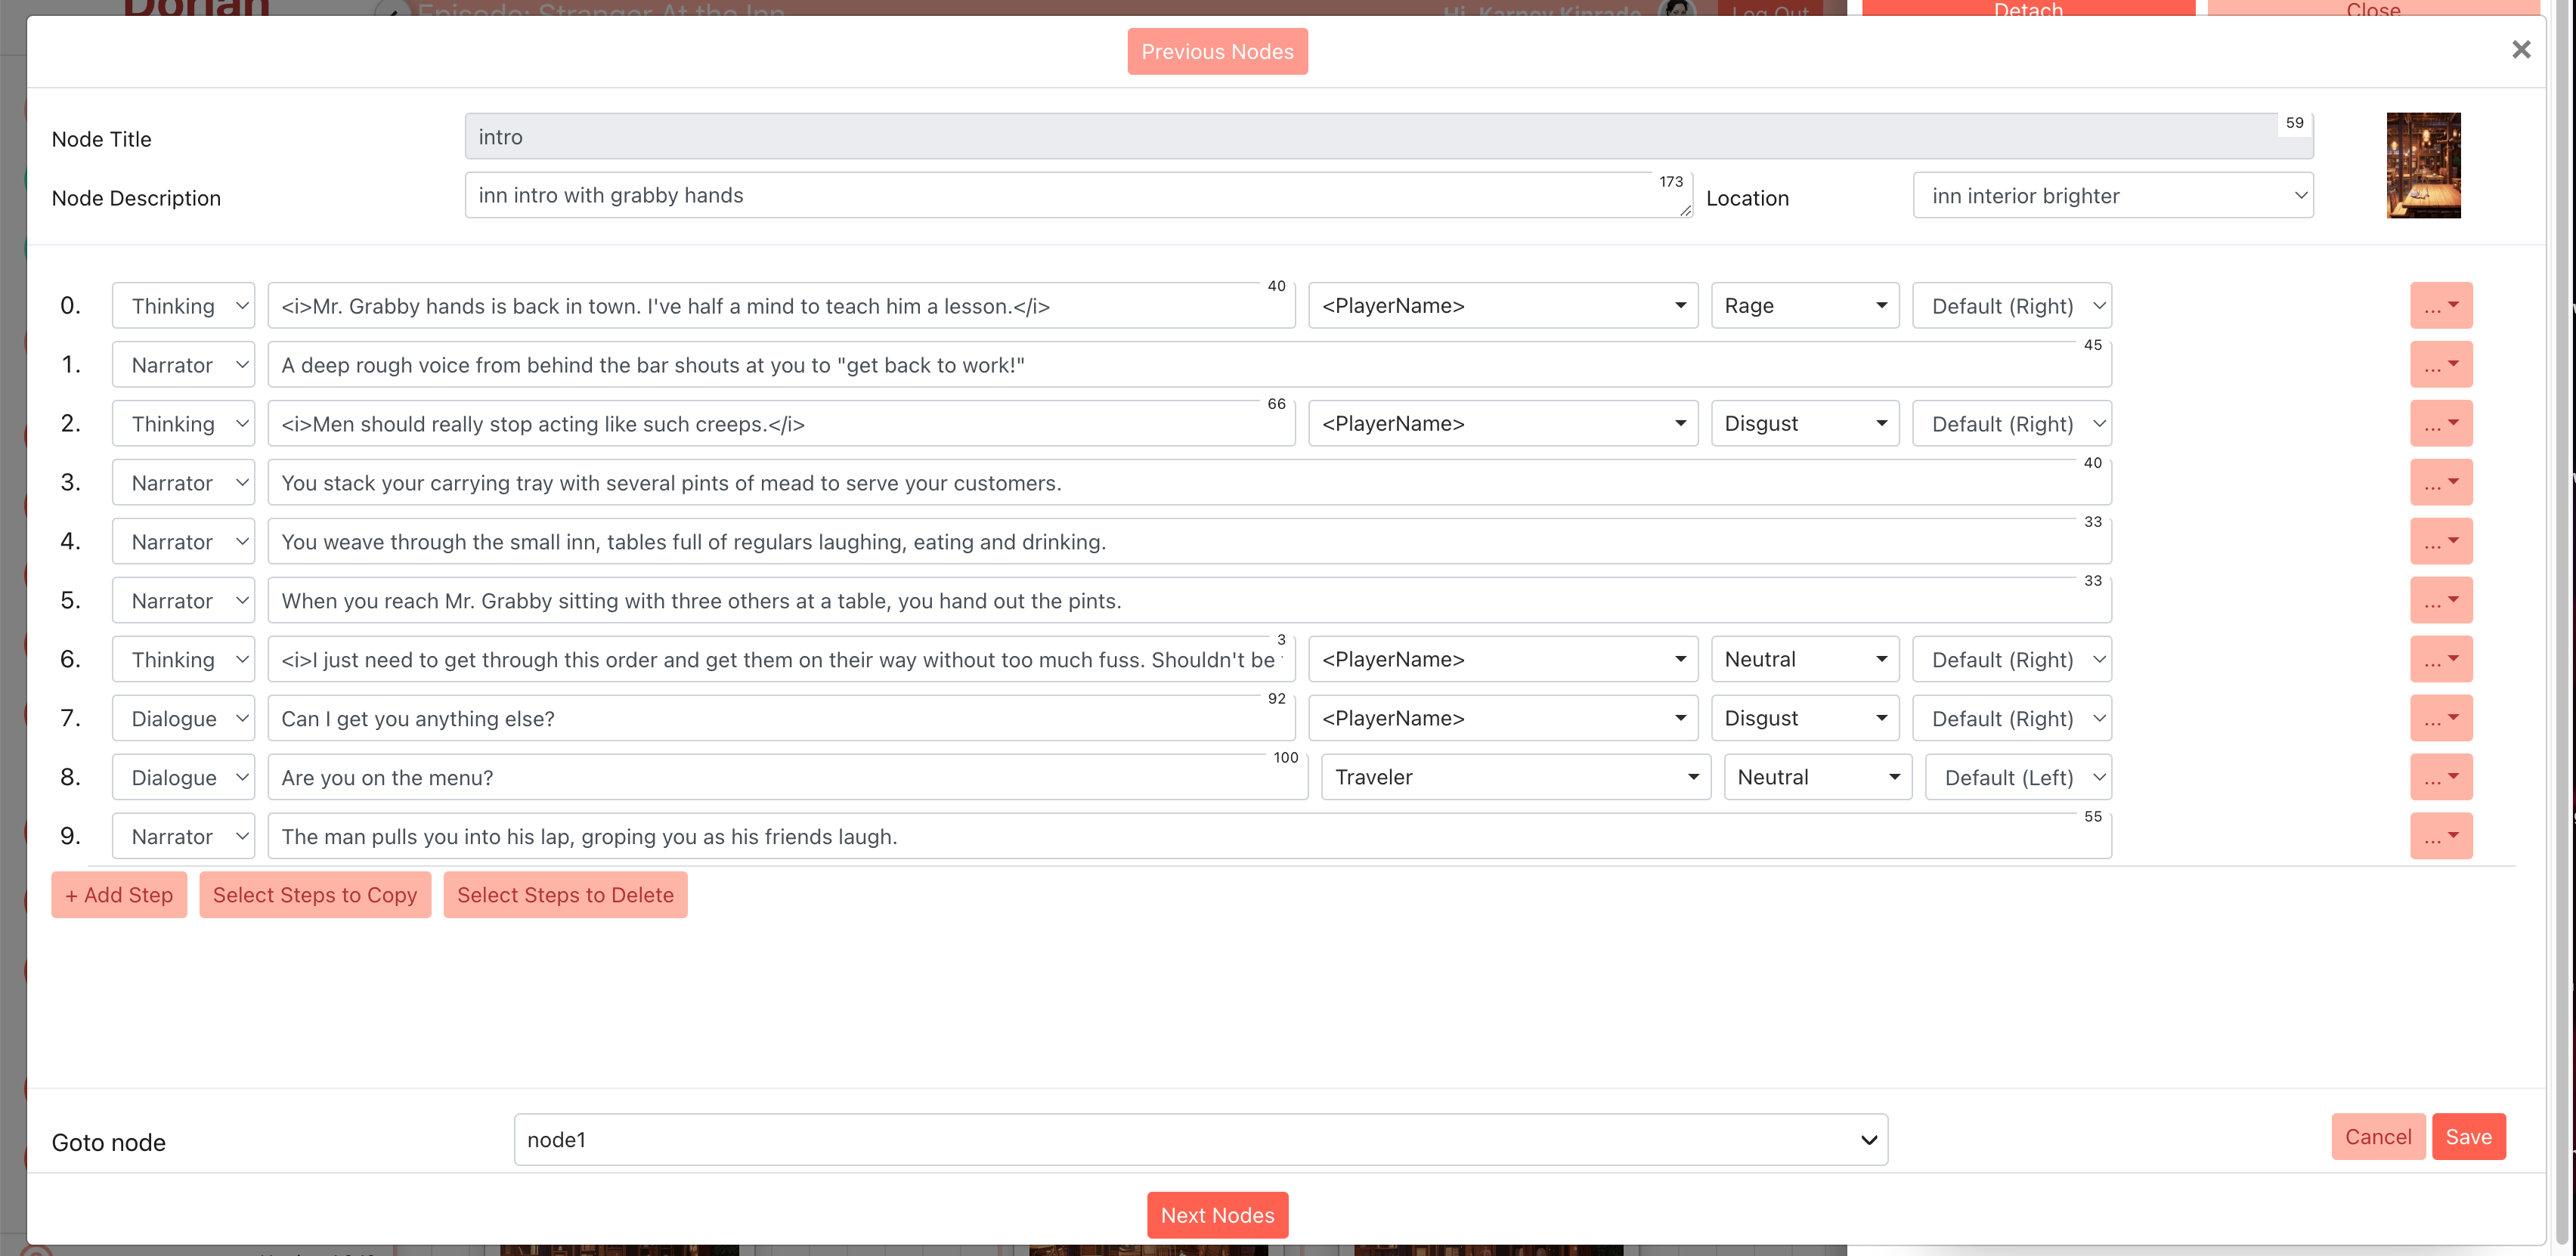Open the options menu for step 5

tap(2440, 601)
